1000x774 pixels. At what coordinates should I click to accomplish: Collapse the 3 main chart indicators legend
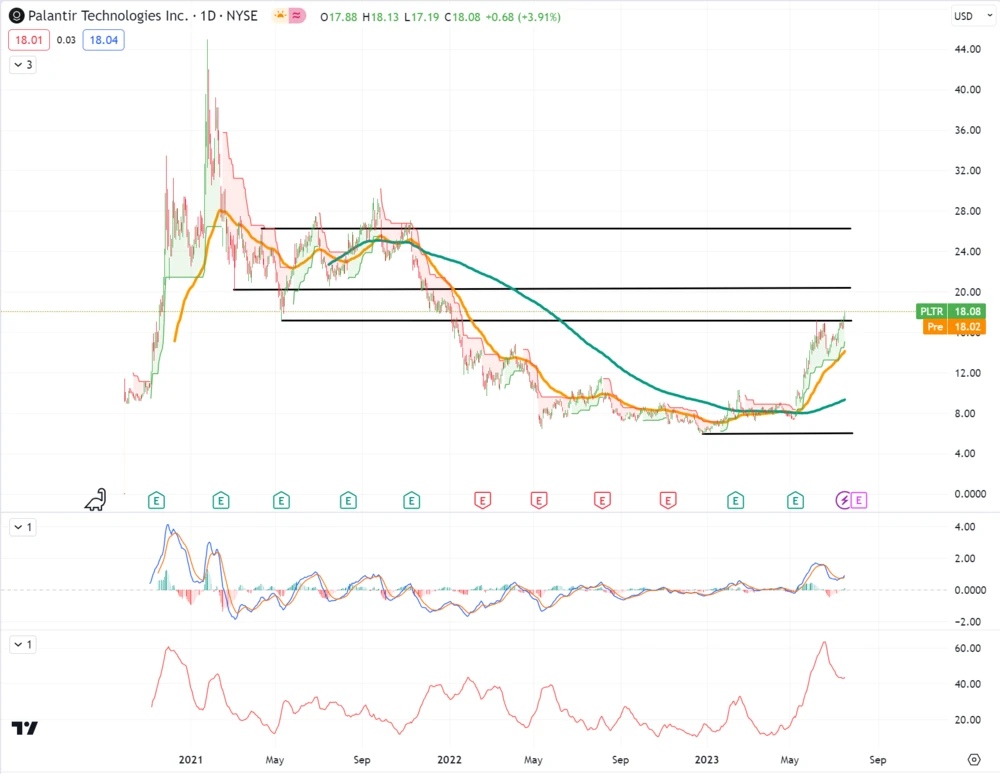pyautogui.click(x=23, y=65)
